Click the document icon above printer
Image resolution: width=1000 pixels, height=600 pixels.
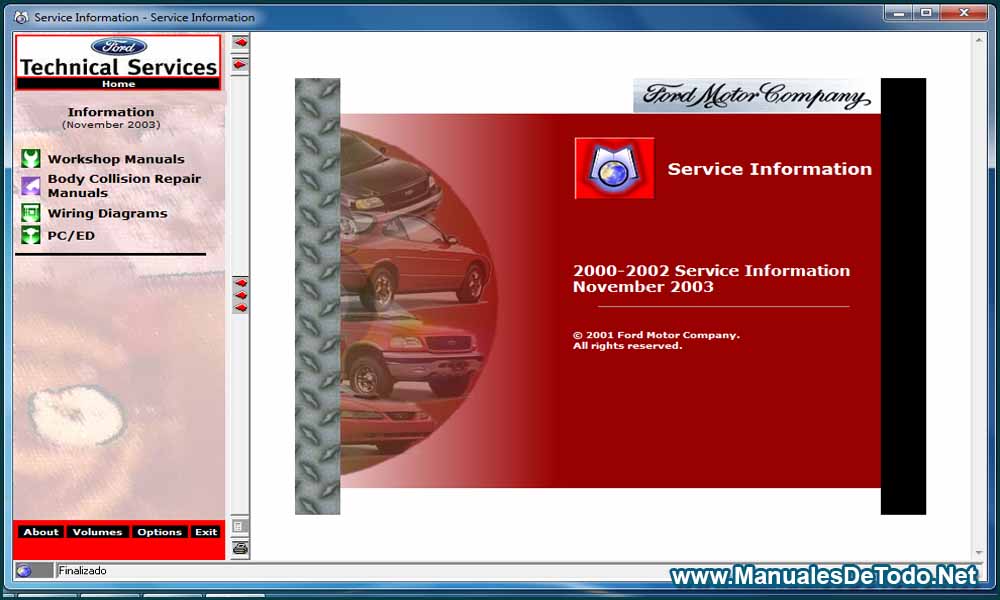coord(239,526)
